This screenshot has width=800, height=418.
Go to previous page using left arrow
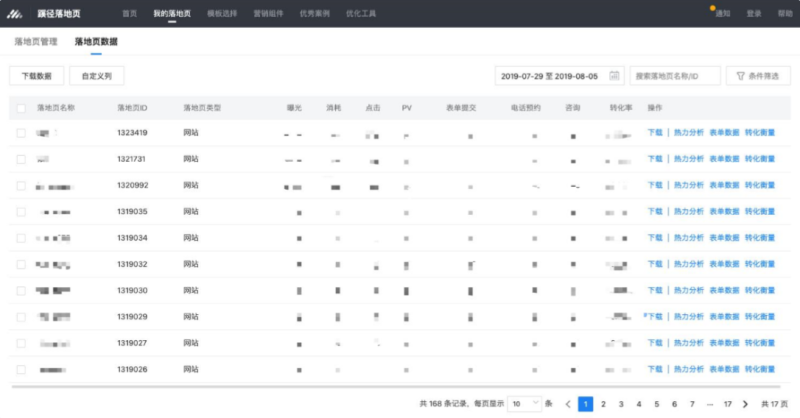tap(568, 404)
